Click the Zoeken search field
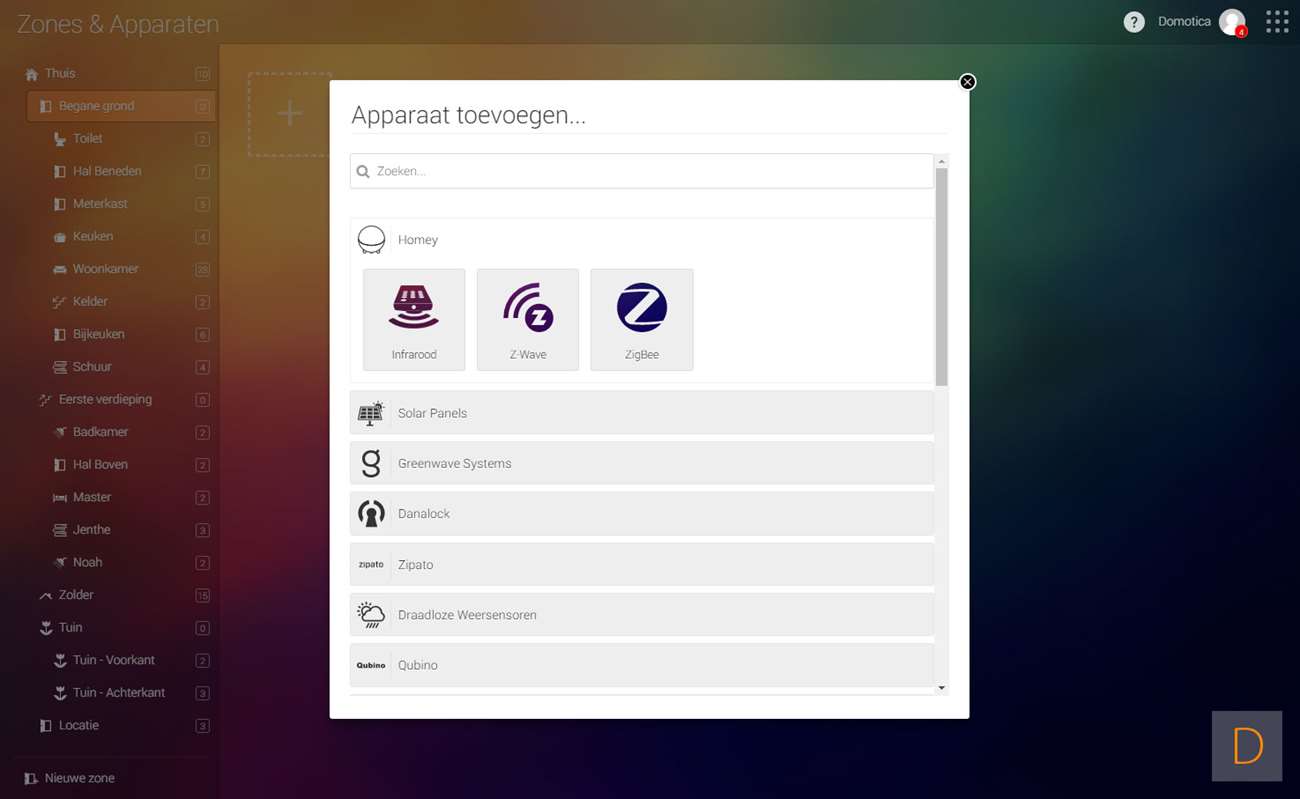This screenshot has width=1300, height=799. (x=642, y=171)
